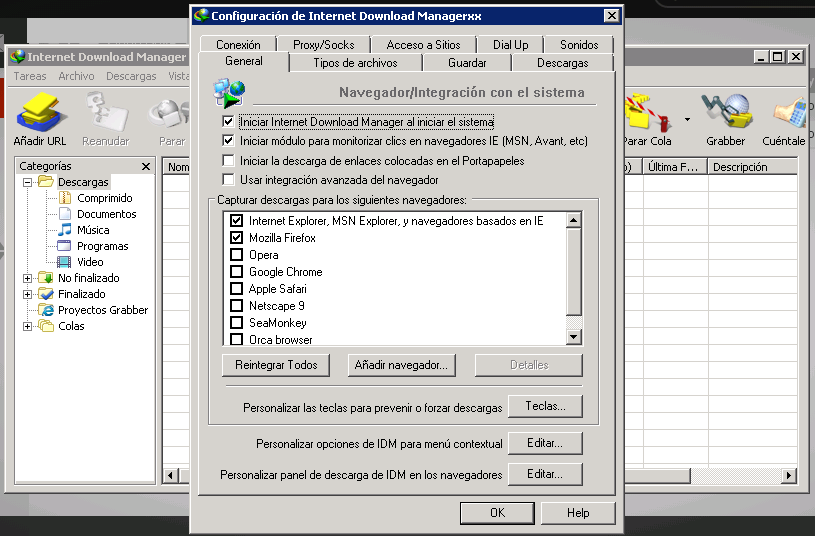This screenshot has width=815, height=536.
Task: Select the Documentos category icon
Action: pyautogui.click(x=65, y=214)
